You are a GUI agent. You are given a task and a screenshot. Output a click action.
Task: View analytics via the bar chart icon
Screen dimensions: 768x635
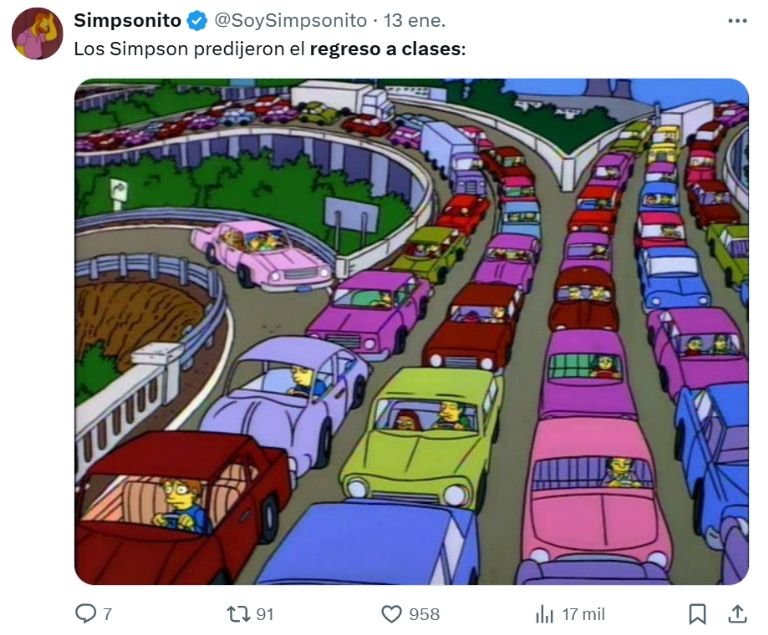coord(544,613)
